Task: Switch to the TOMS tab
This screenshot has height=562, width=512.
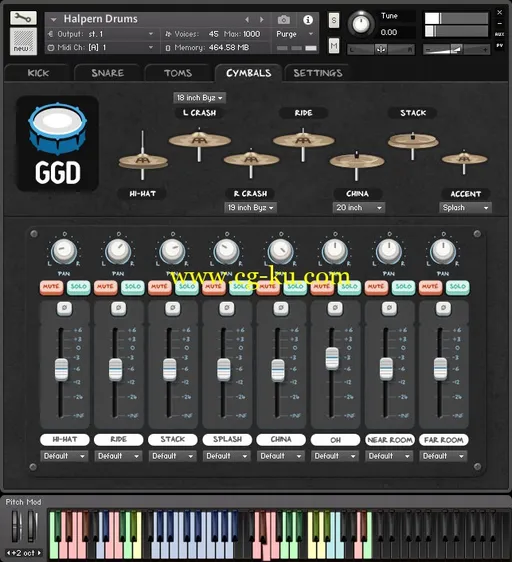Action: [x=178, y=73]
